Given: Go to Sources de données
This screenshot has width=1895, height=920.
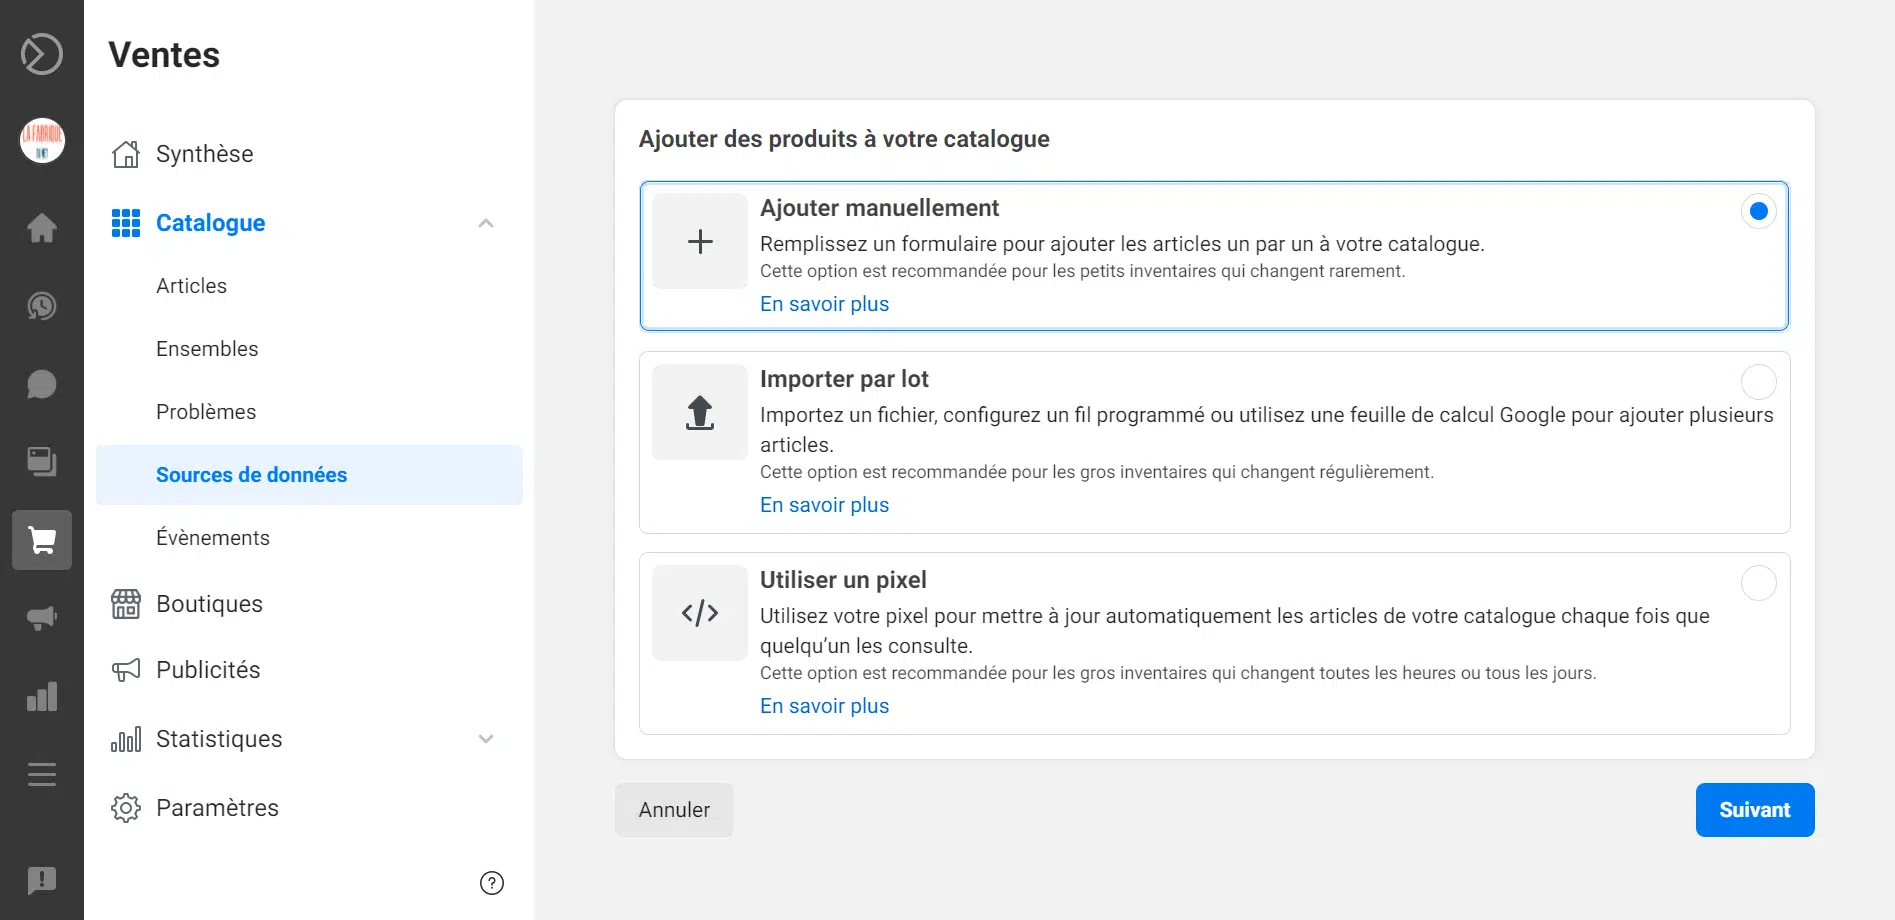Looking at the screenshot, I should 251,474.
